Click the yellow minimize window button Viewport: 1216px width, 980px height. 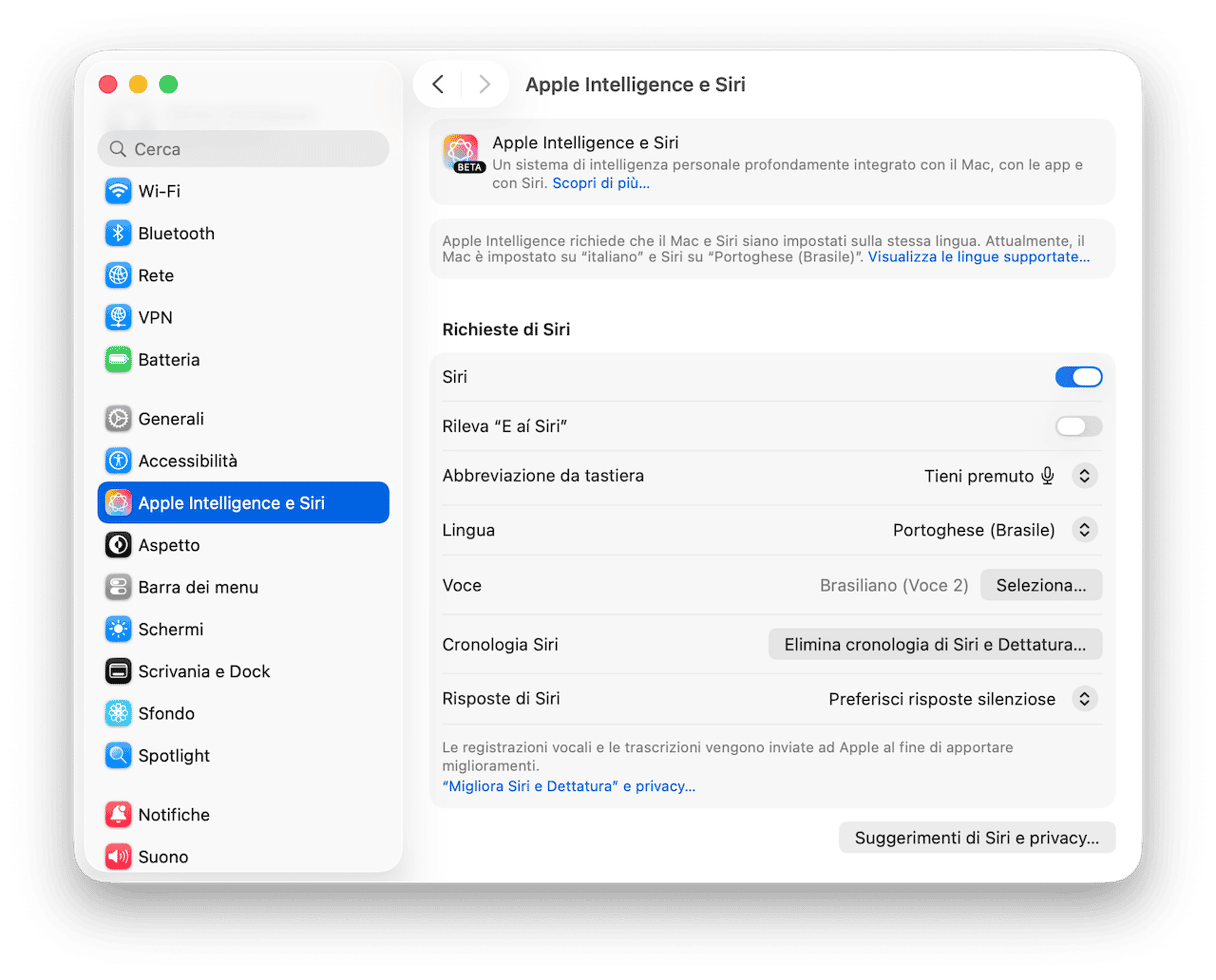click(138, 85)
